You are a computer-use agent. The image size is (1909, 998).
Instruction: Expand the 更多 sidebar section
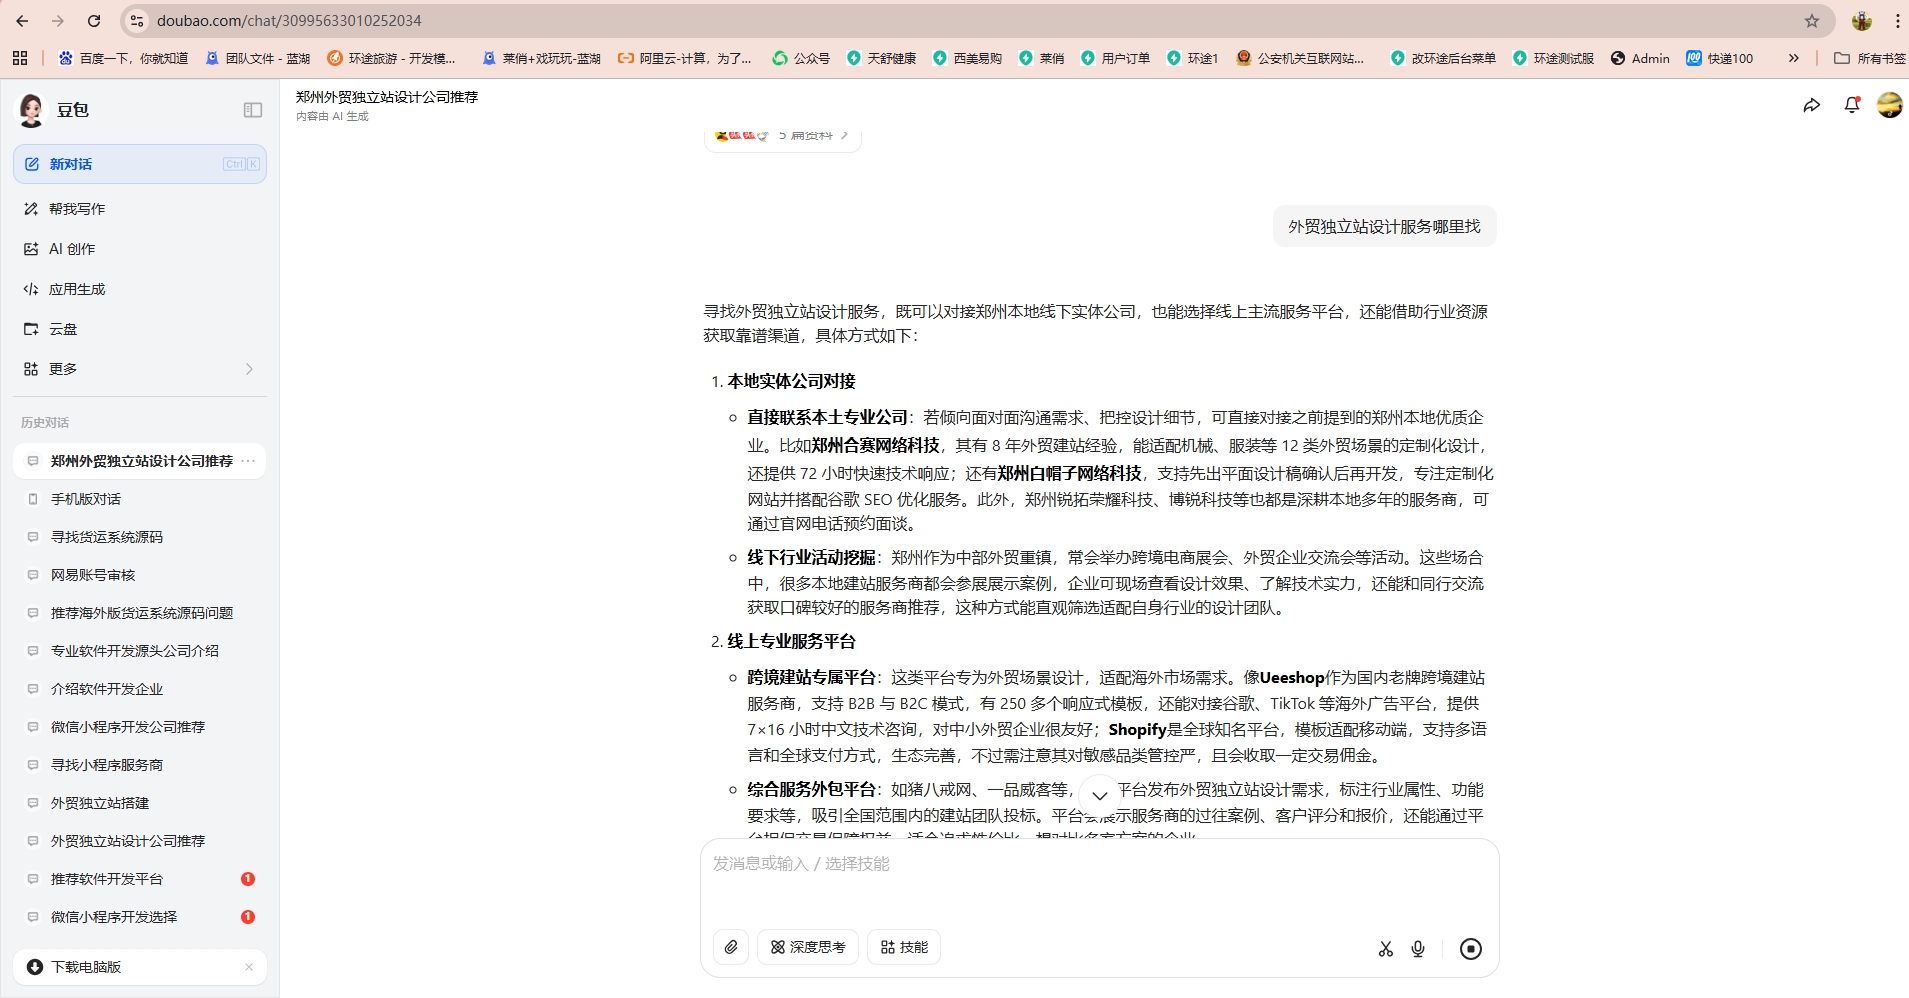tap(63, 368)
